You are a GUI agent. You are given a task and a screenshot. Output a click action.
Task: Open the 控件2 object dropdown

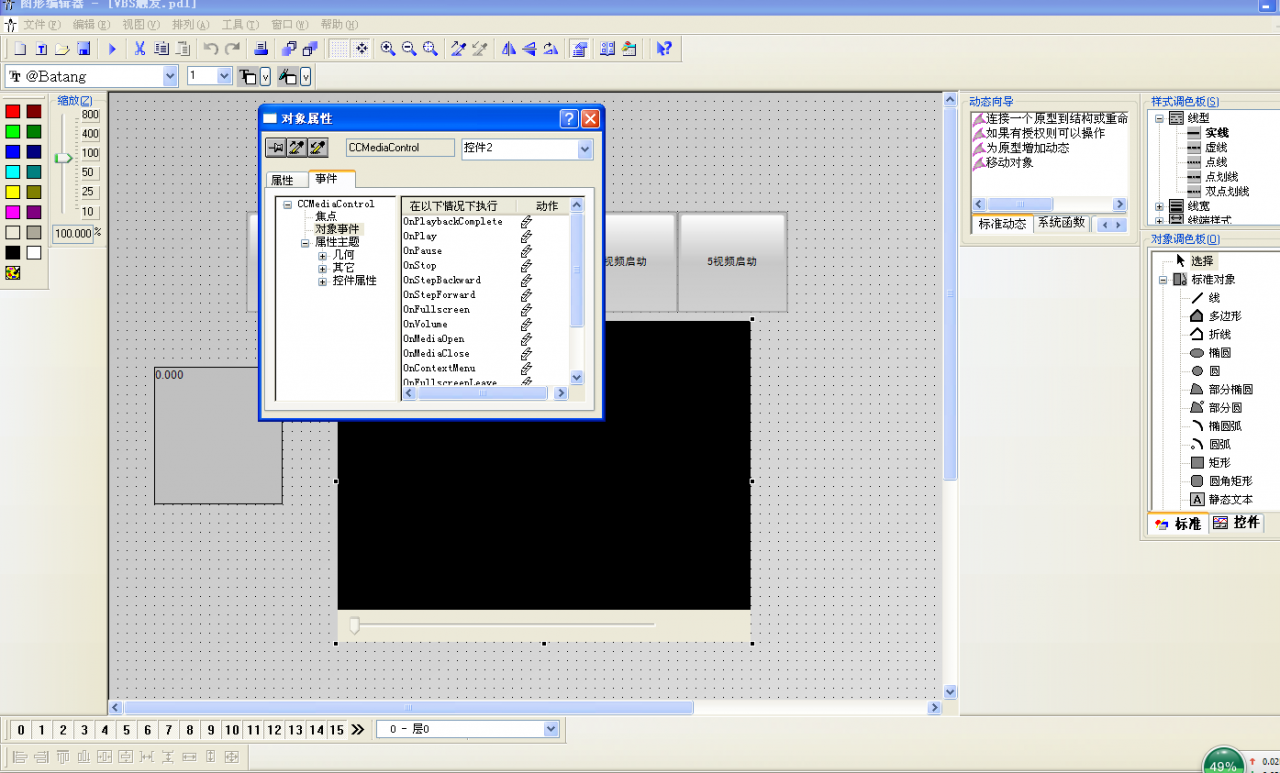point(585,149)
